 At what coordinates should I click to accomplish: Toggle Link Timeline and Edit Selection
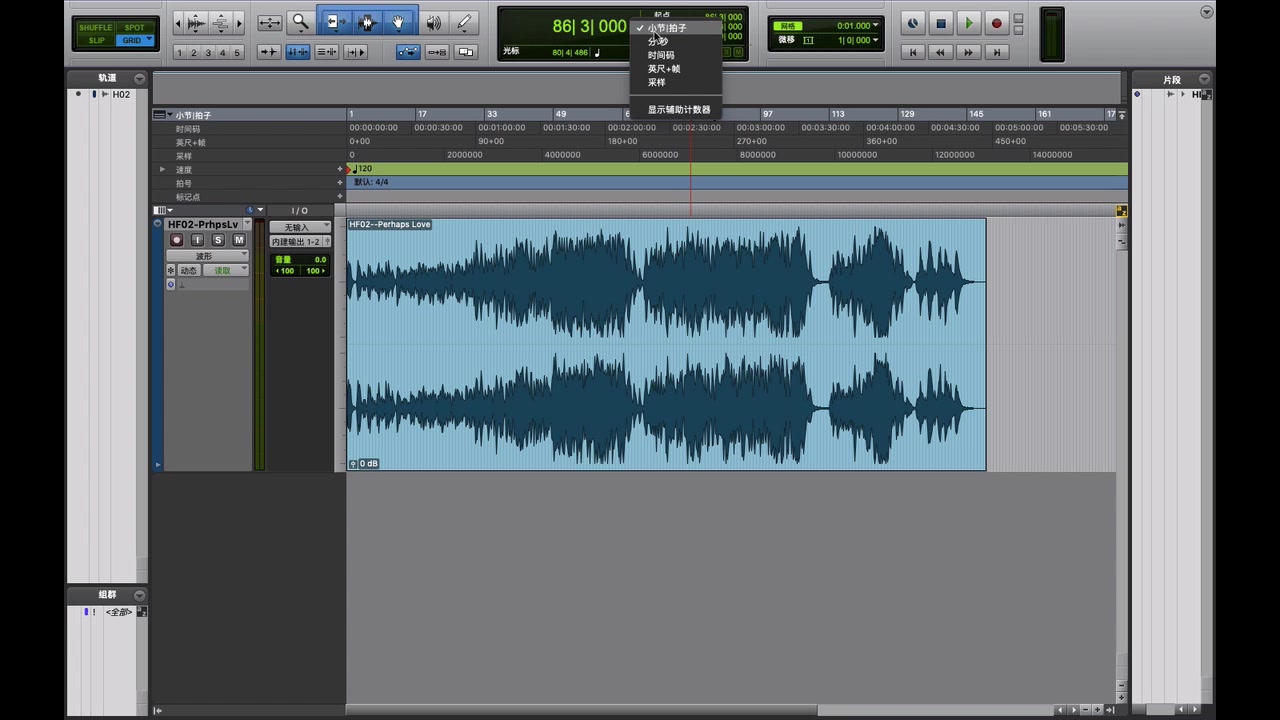pyautogui.click(x=298, y=52)
